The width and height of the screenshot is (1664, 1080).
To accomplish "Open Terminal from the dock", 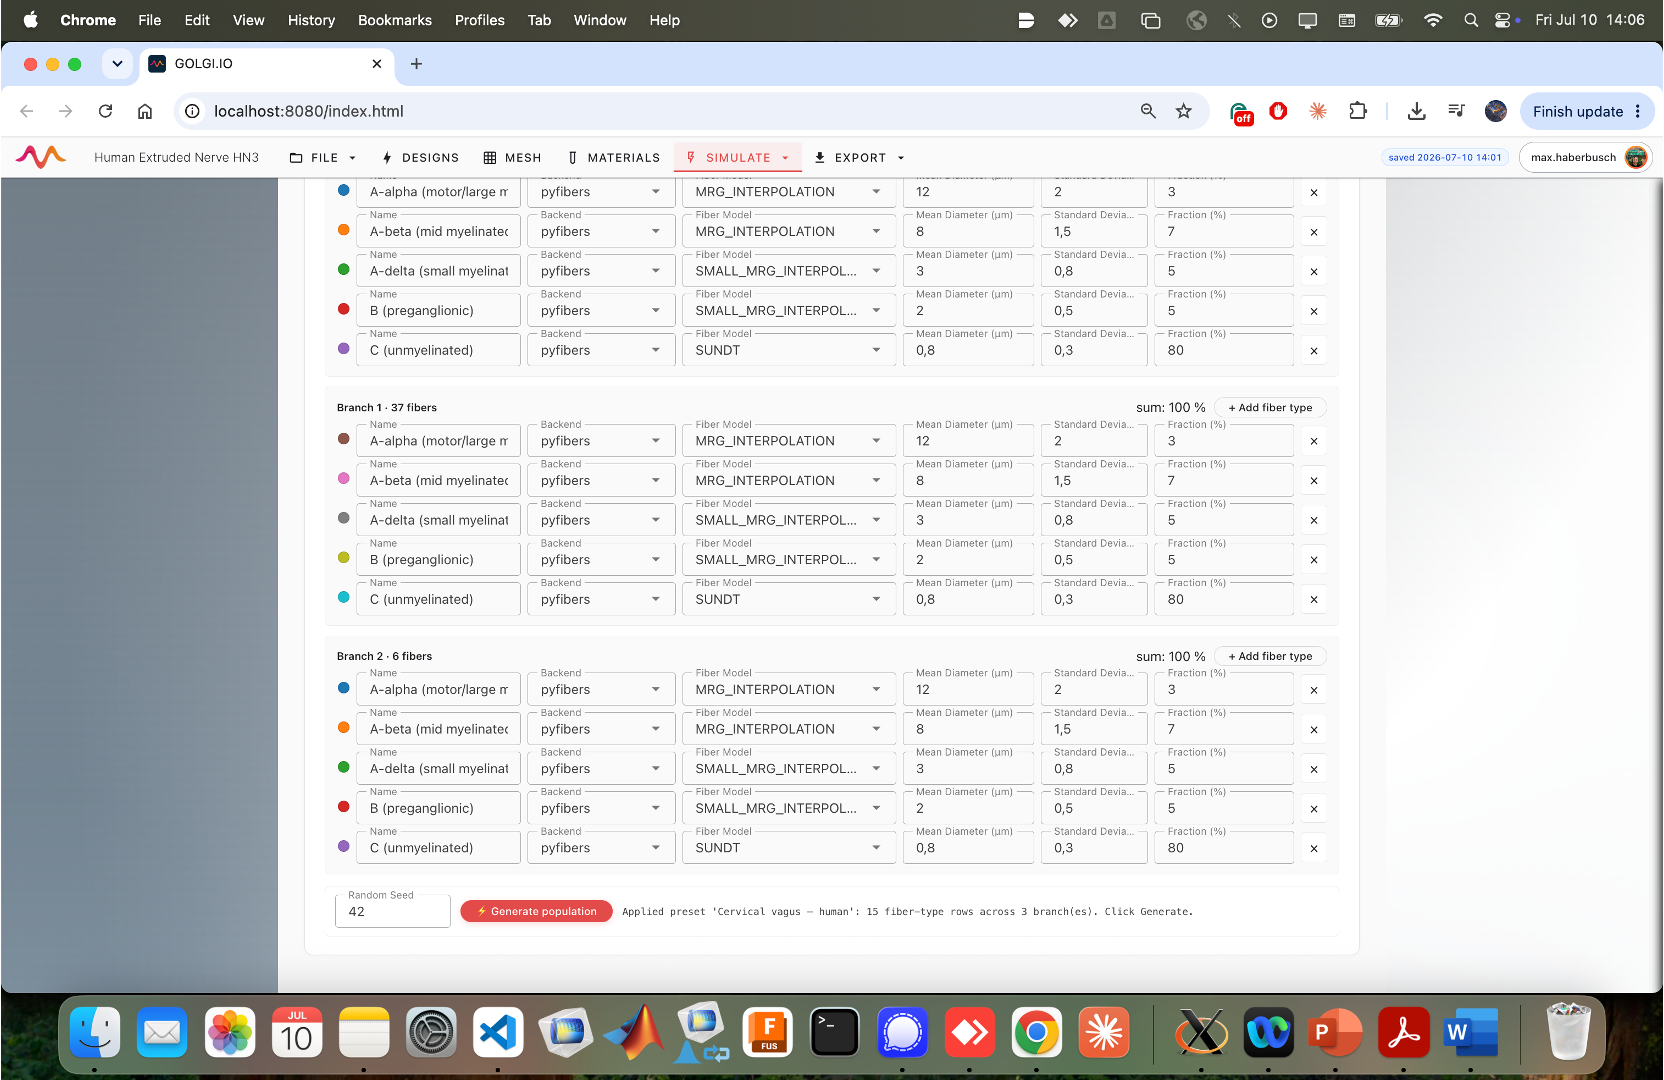I will (x=835, y=1033).
